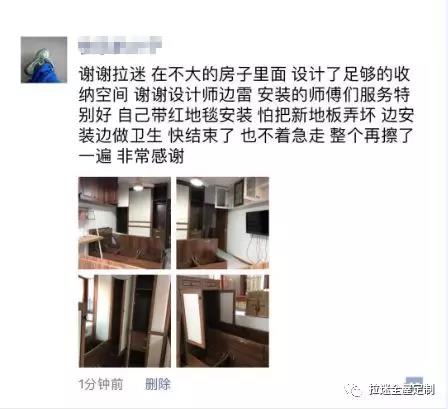The width and height of the screenshot is (448, 409).
Task: Click the 拉迷全屋定制 watermark text
Action: [402, 390]
